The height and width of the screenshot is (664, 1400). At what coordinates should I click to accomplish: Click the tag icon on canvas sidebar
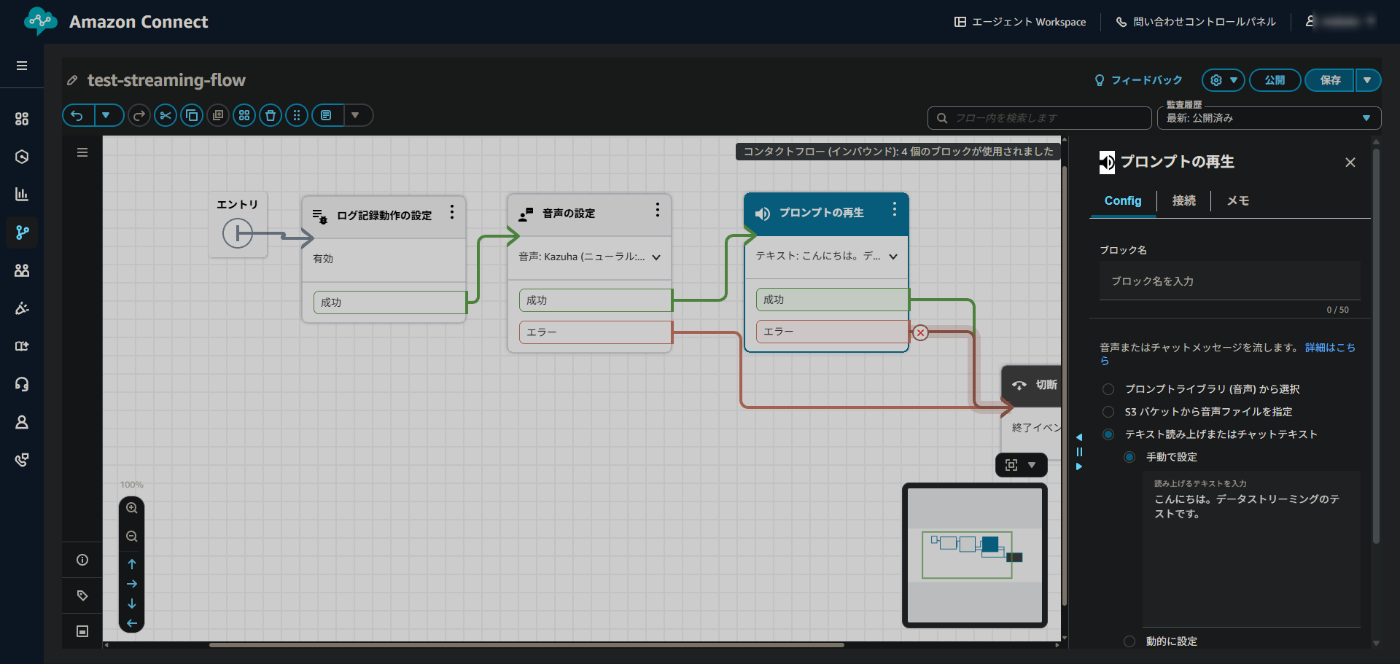83,595
